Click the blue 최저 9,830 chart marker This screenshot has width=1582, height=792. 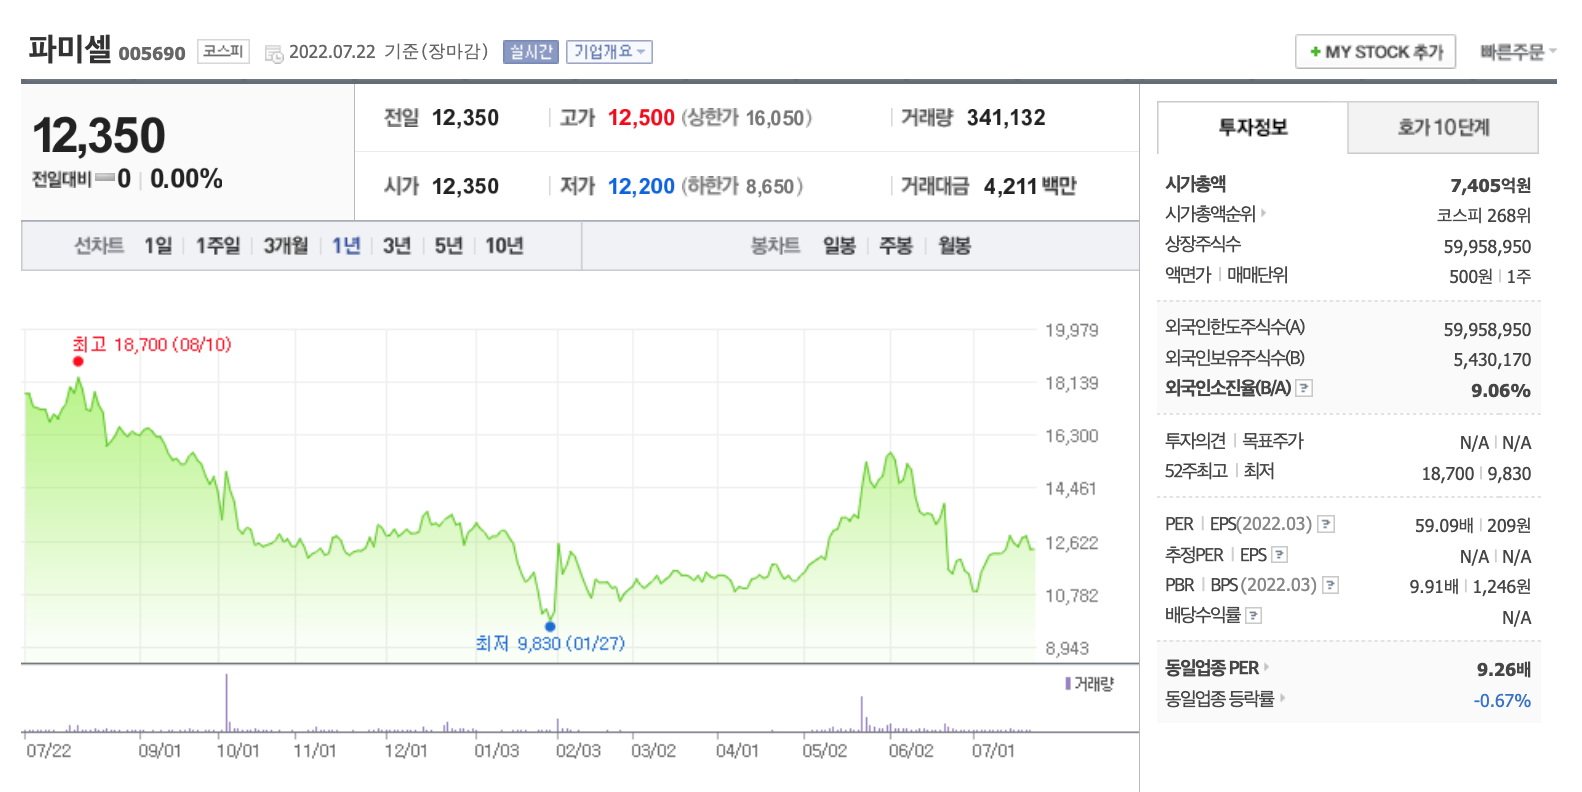point(550,626)
